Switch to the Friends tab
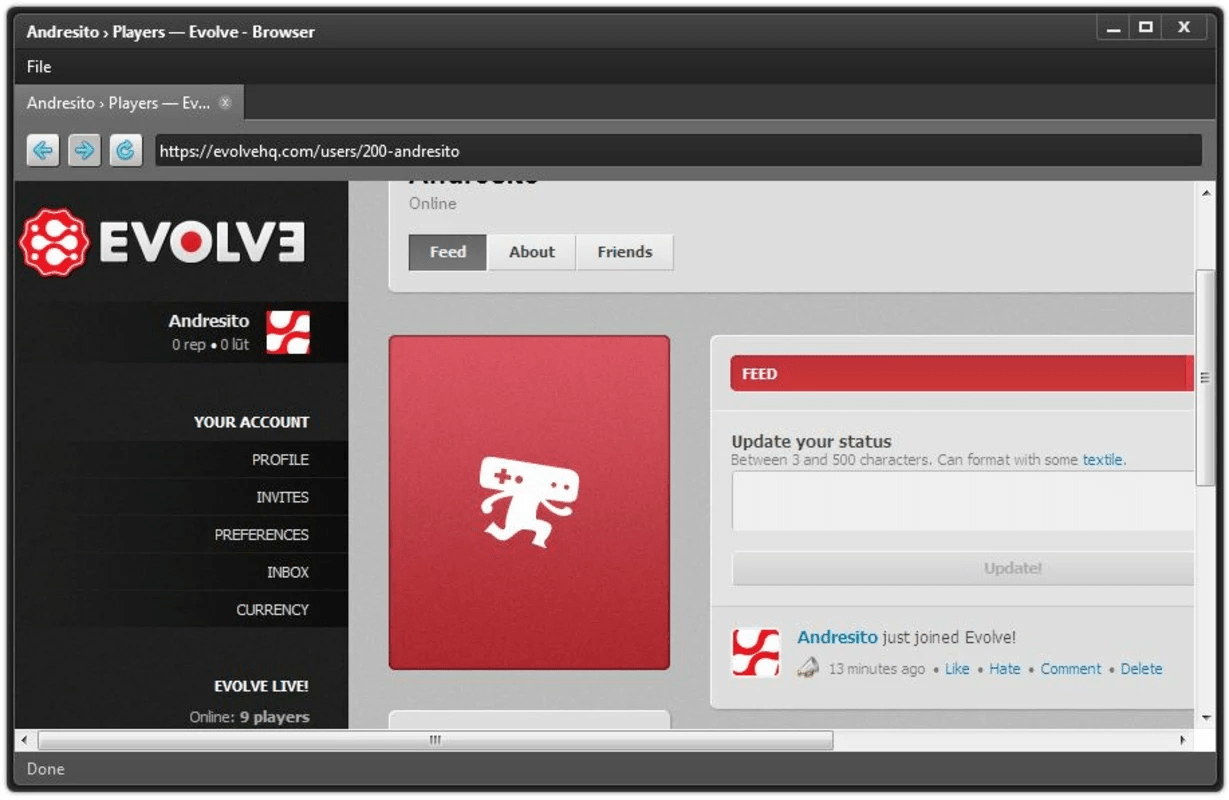Image resolution: width=1229 pixels, height=800 pixels. pyautogui.click(x=625, y=252)
